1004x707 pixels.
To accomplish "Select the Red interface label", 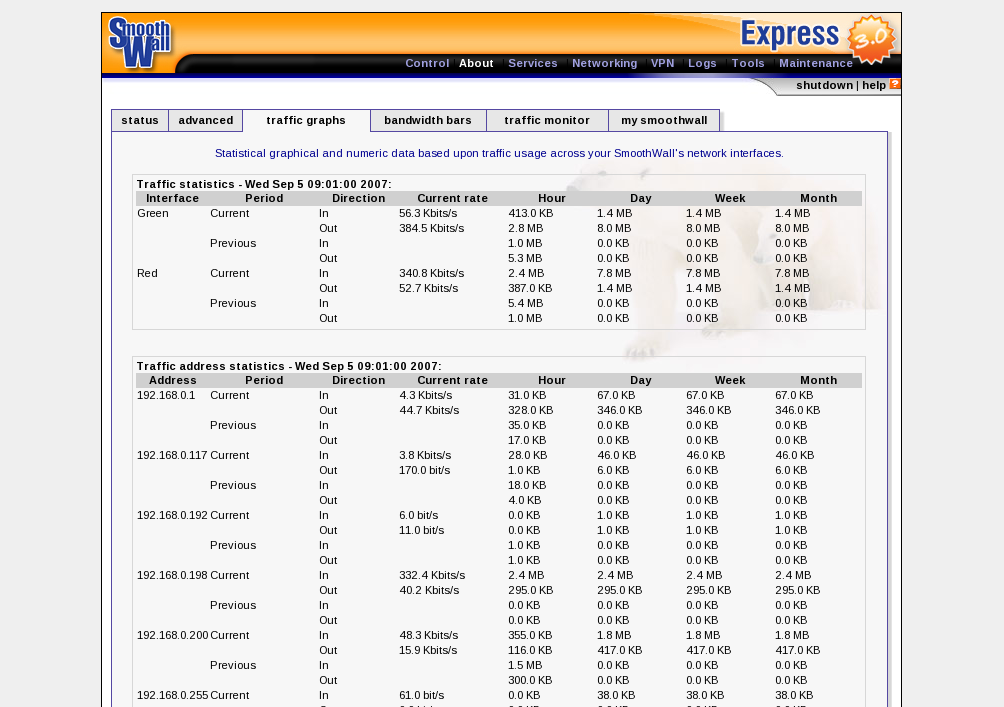I will pyautogui.click(x=147, y=273).
